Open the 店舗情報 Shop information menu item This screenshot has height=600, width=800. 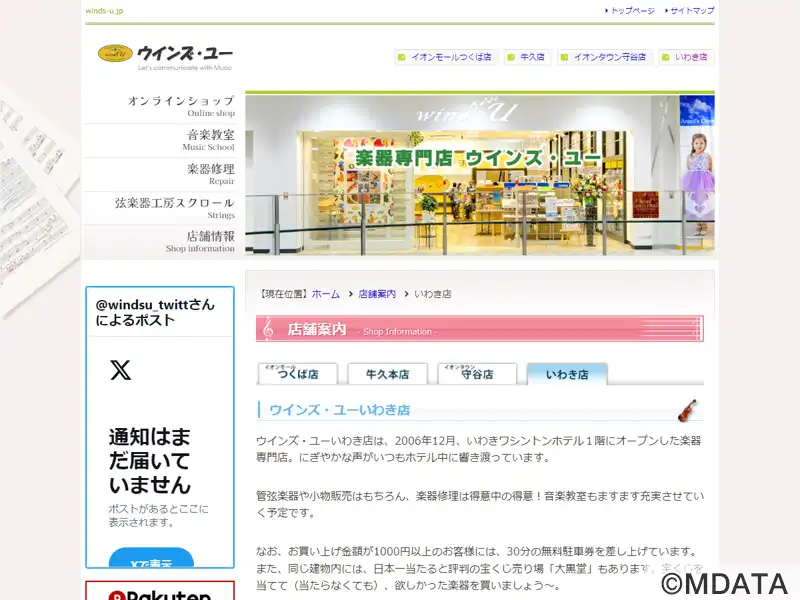click(x=160, y=242)
